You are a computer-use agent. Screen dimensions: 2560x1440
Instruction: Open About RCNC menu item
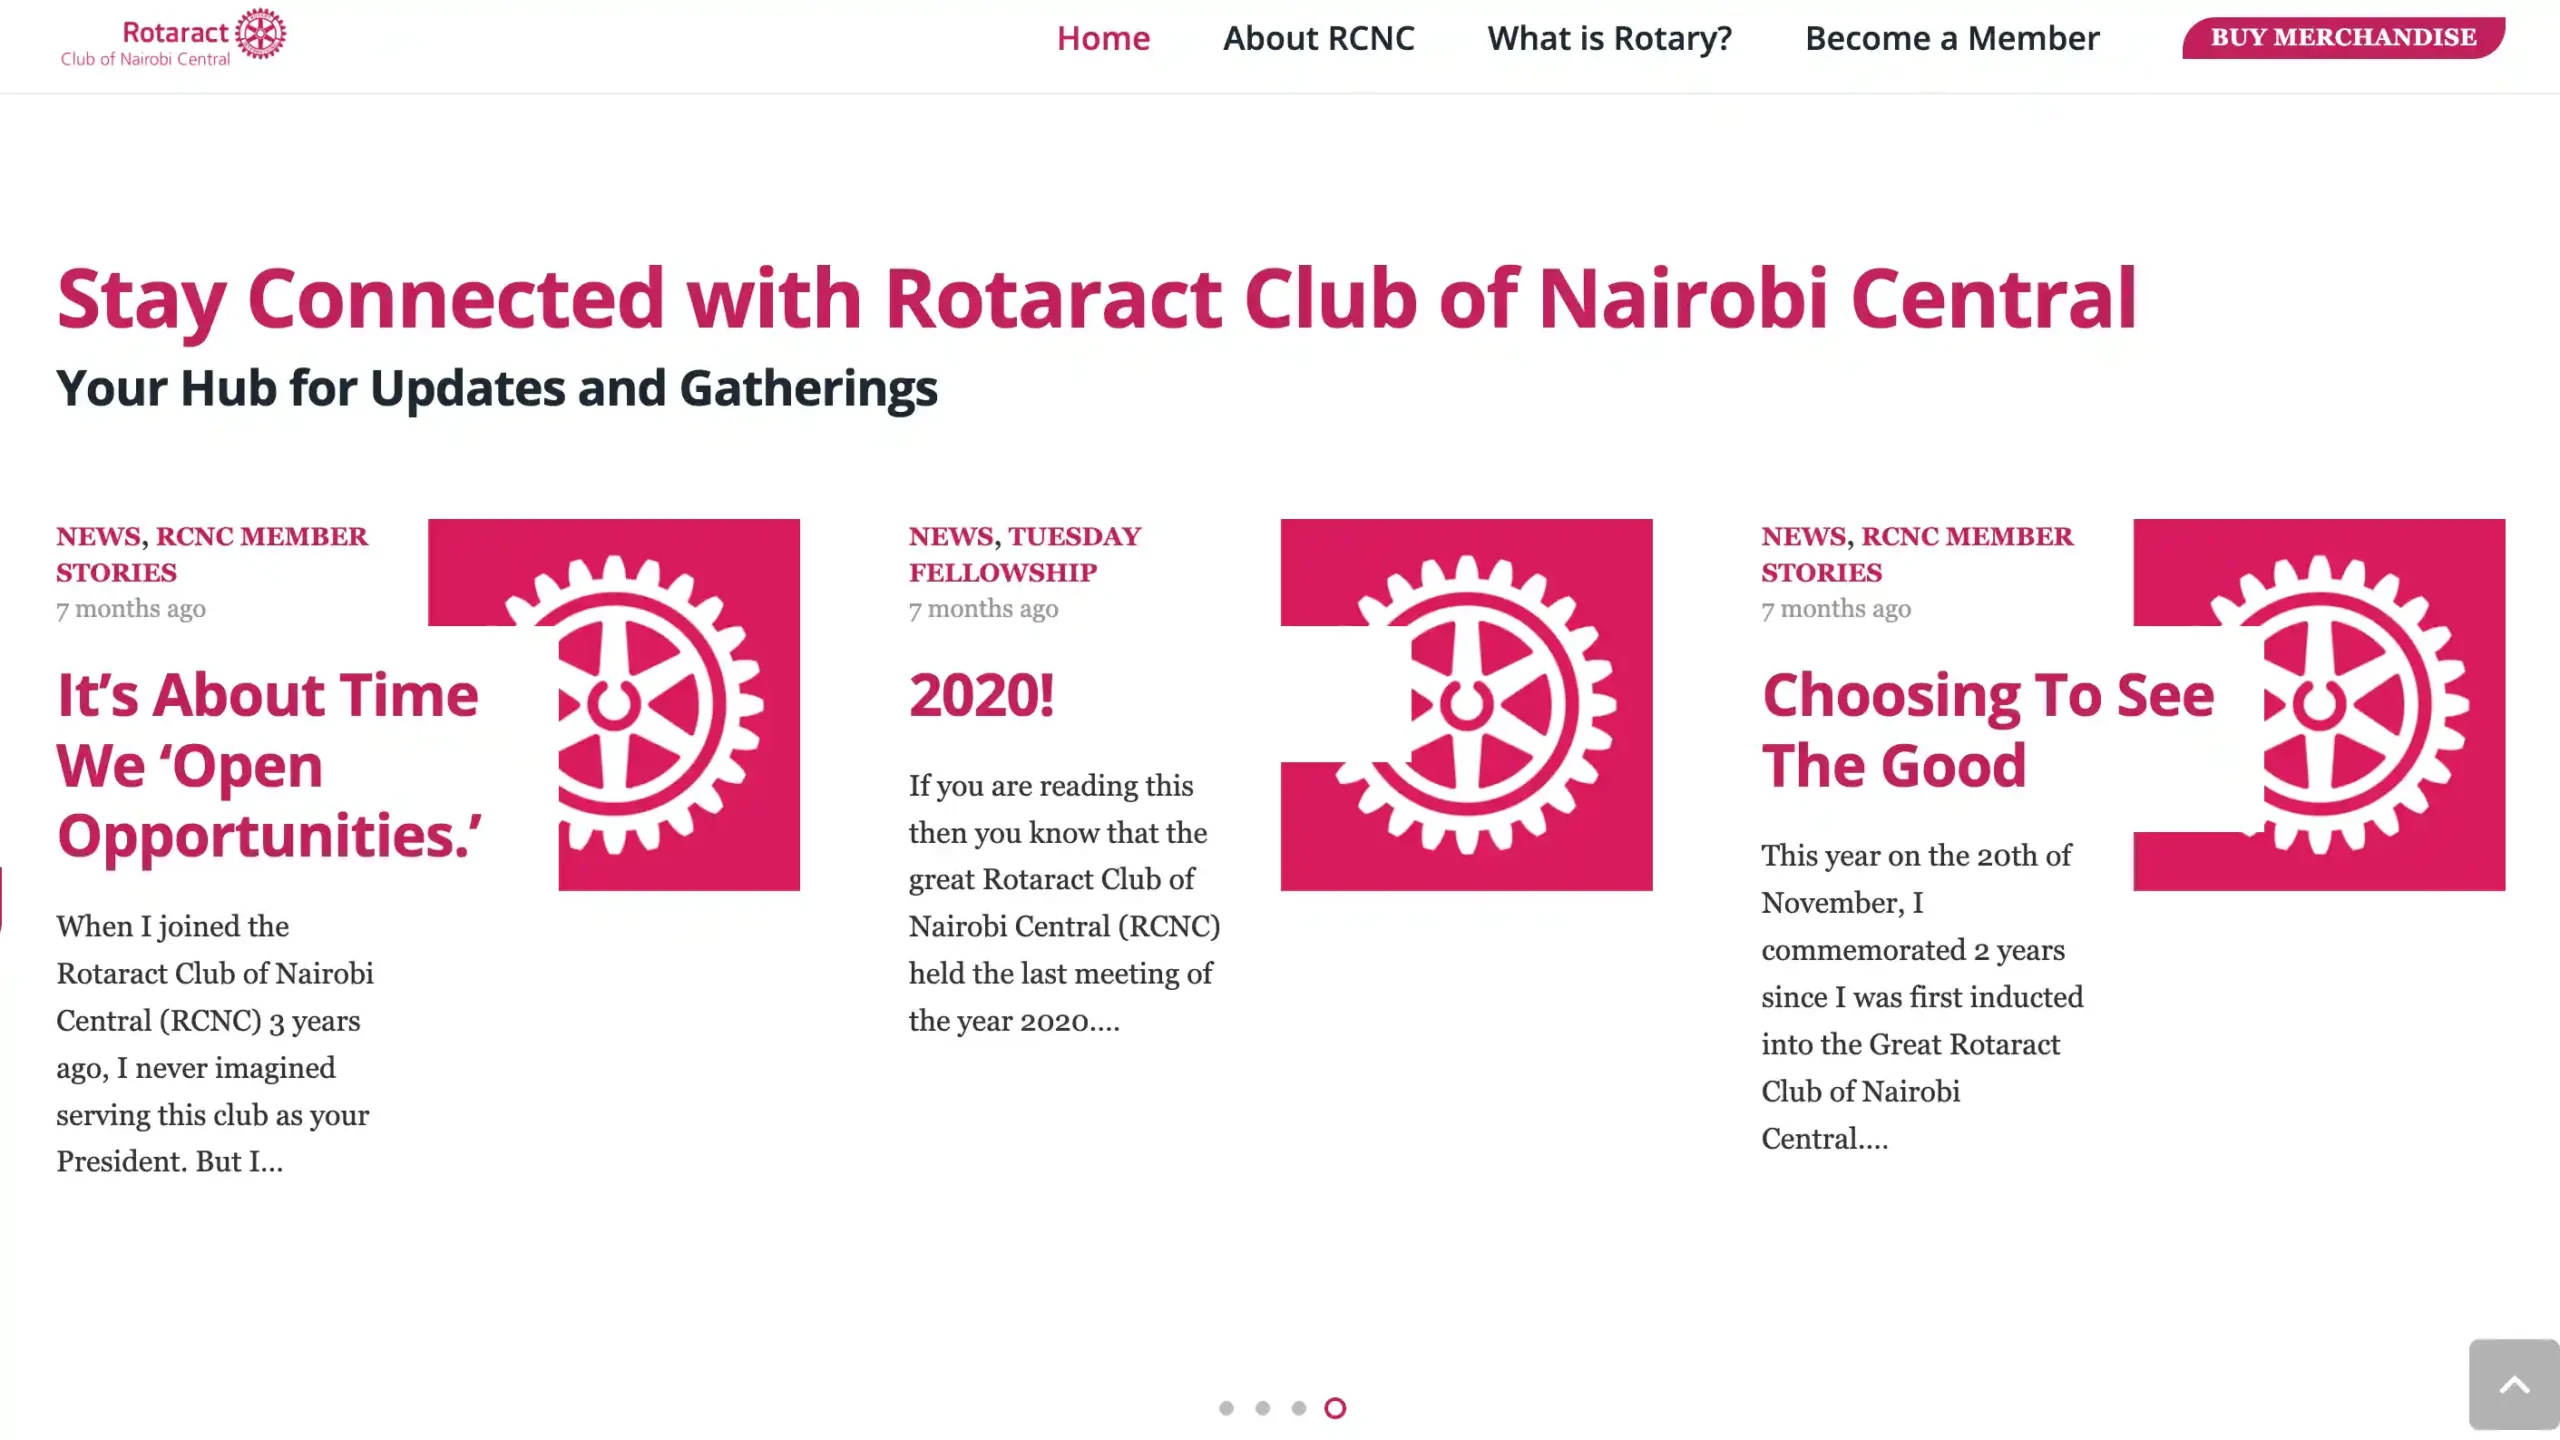pyautogui.click(x=1318, y=38)
